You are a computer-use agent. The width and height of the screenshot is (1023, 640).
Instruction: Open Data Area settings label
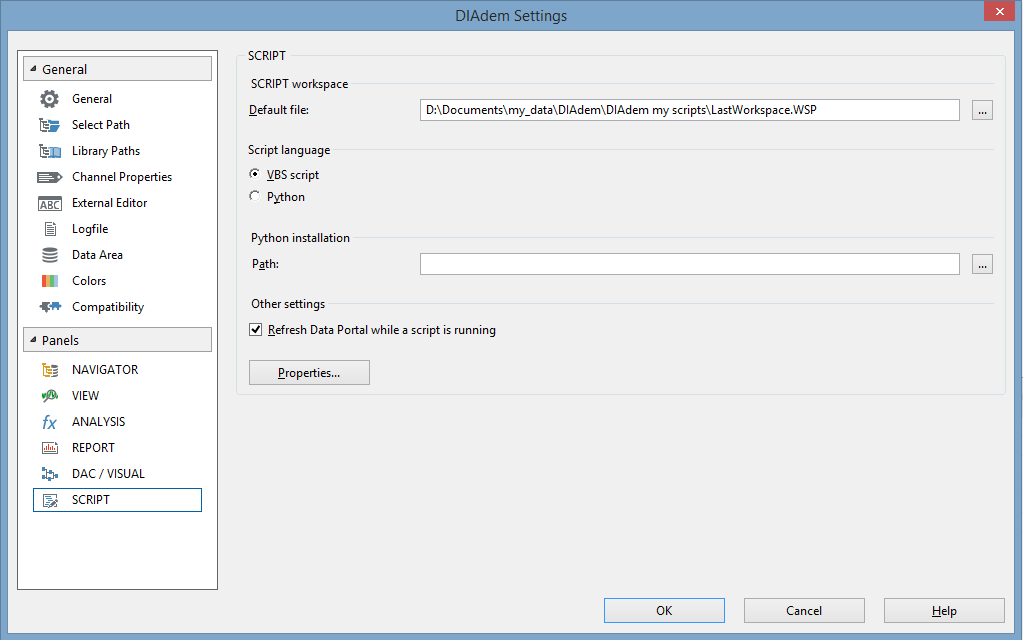pos(97,255)
